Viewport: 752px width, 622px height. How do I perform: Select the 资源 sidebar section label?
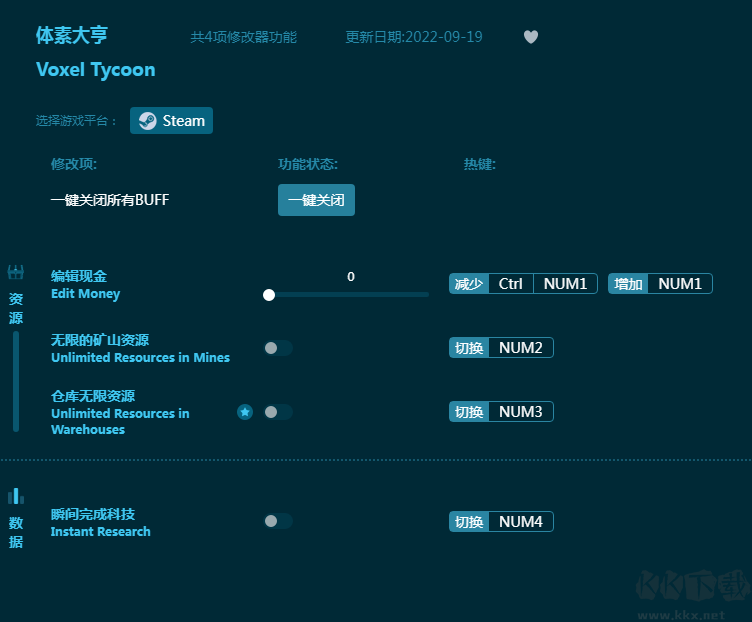click(x=16, y=308)
